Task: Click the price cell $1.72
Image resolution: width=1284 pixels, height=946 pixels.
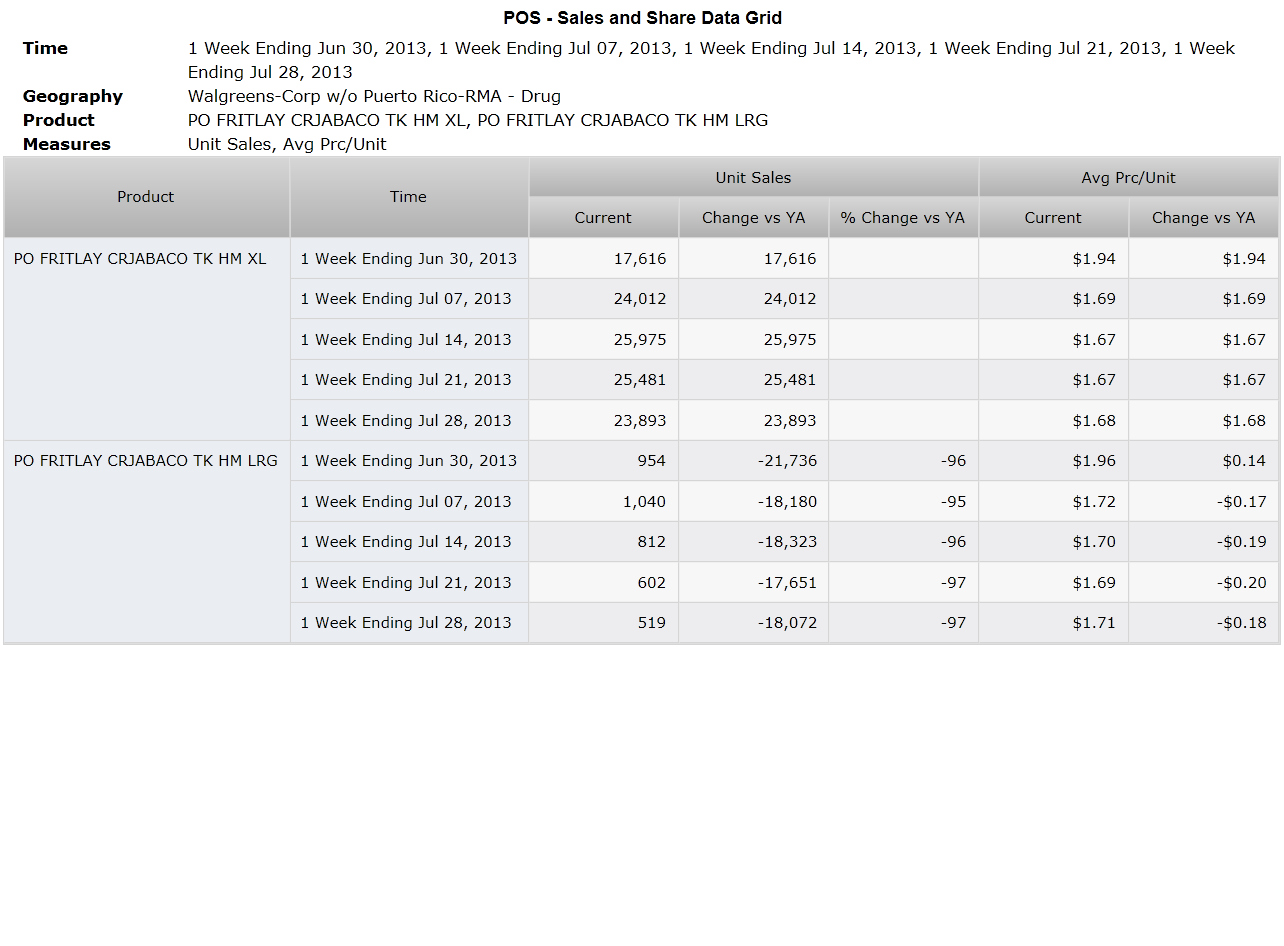Action: pyautogui.click(x=1054, y=501)
